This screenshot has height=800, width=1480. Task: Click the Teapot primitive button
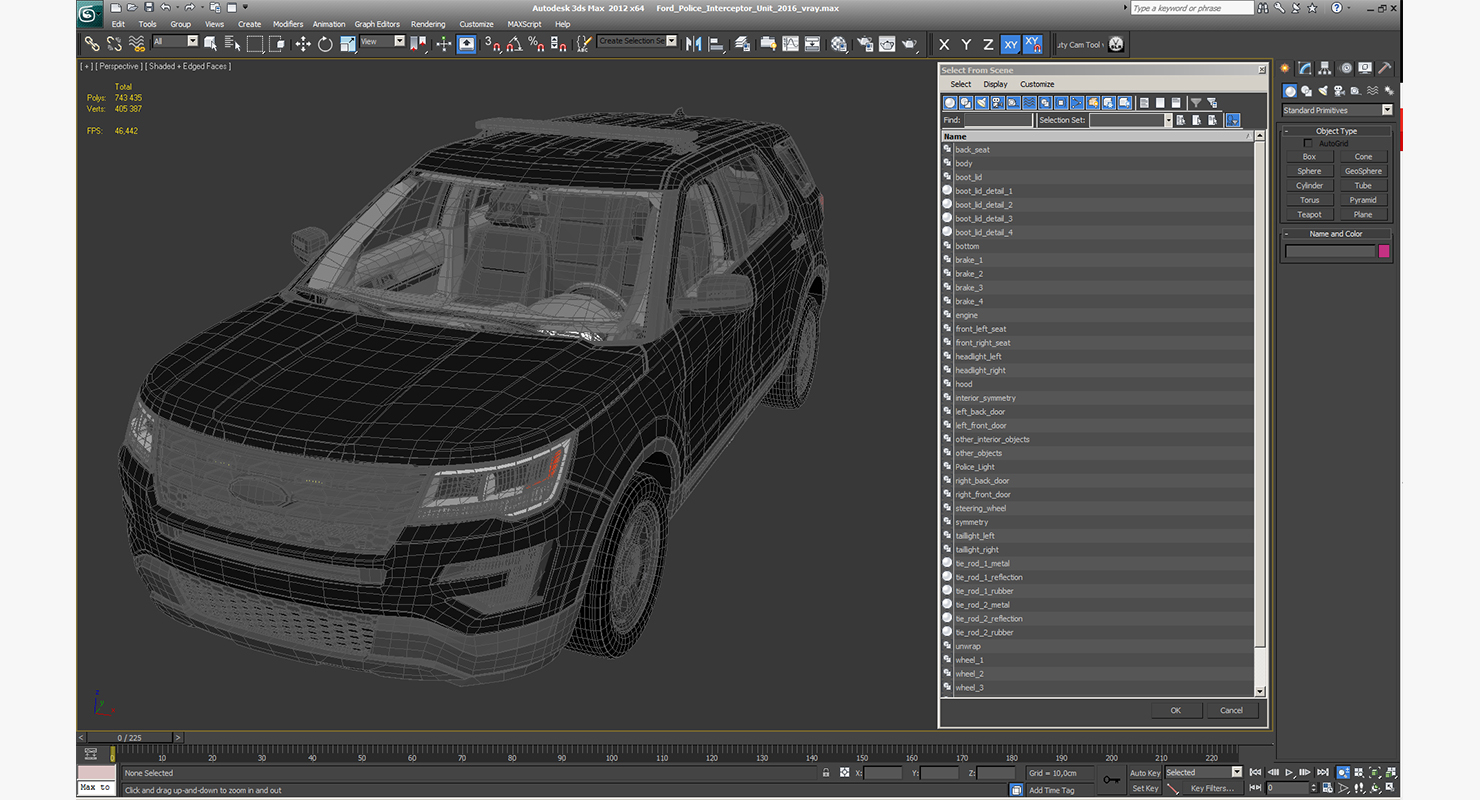click(1309, 214)
